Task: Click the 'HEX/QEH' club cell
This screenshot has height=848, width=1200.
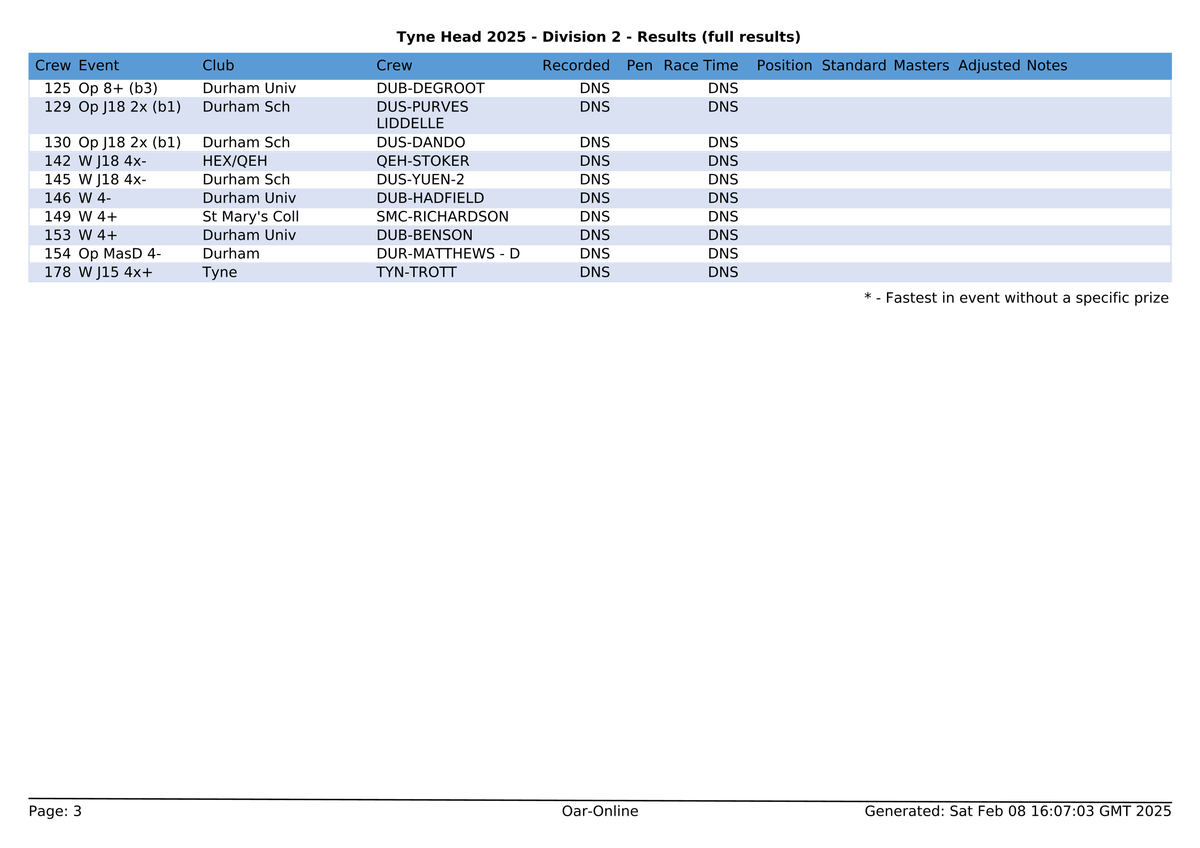Action: (235, 161)
